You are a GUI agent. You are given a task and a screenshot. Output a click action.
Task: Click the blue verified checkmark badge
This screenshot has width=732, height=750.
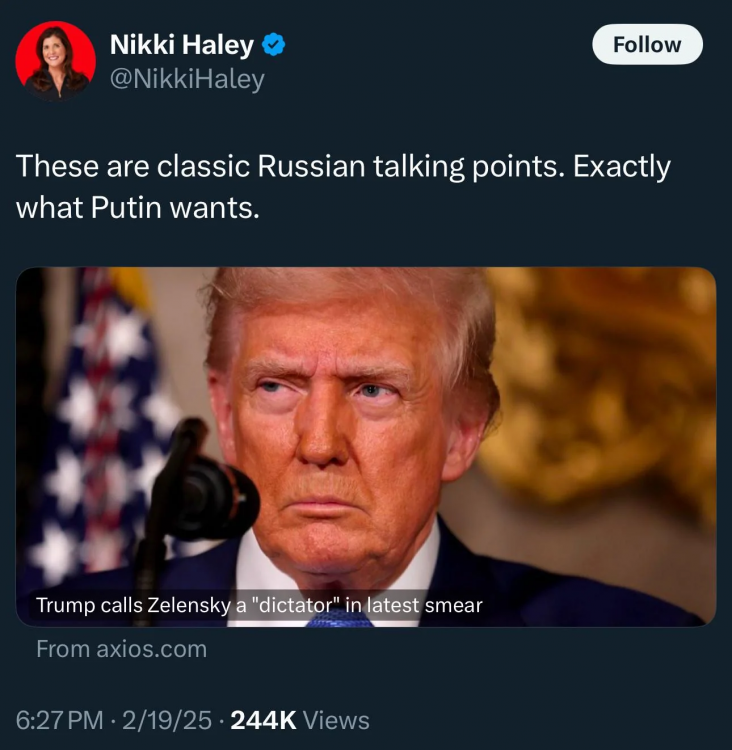click(275, 44)
